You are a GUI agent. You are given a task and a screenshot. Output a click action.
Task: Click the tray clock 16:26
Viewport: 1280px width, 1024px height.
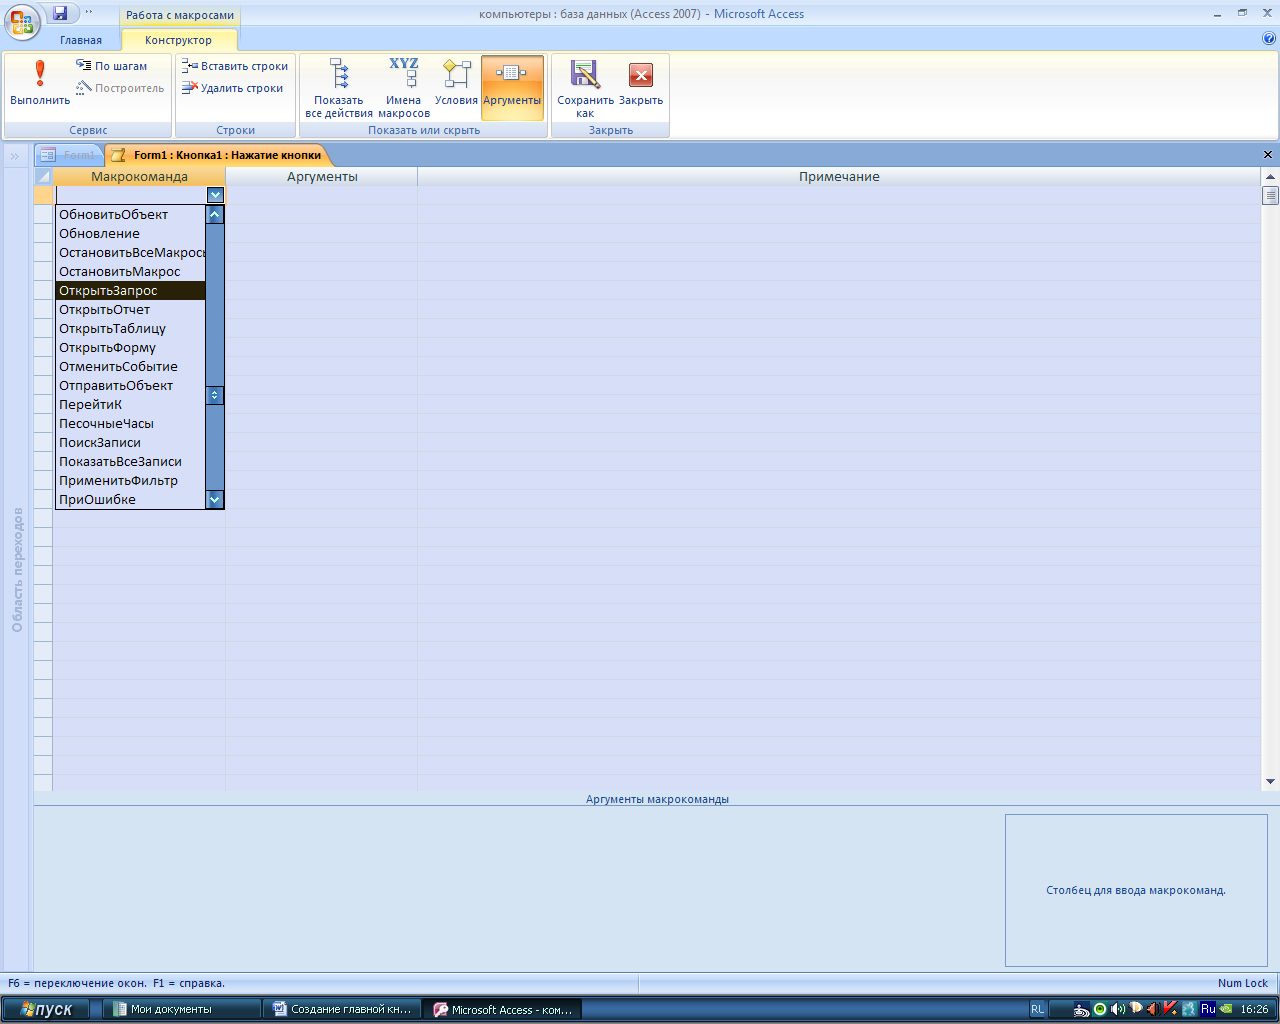tap(1254, 1009)
